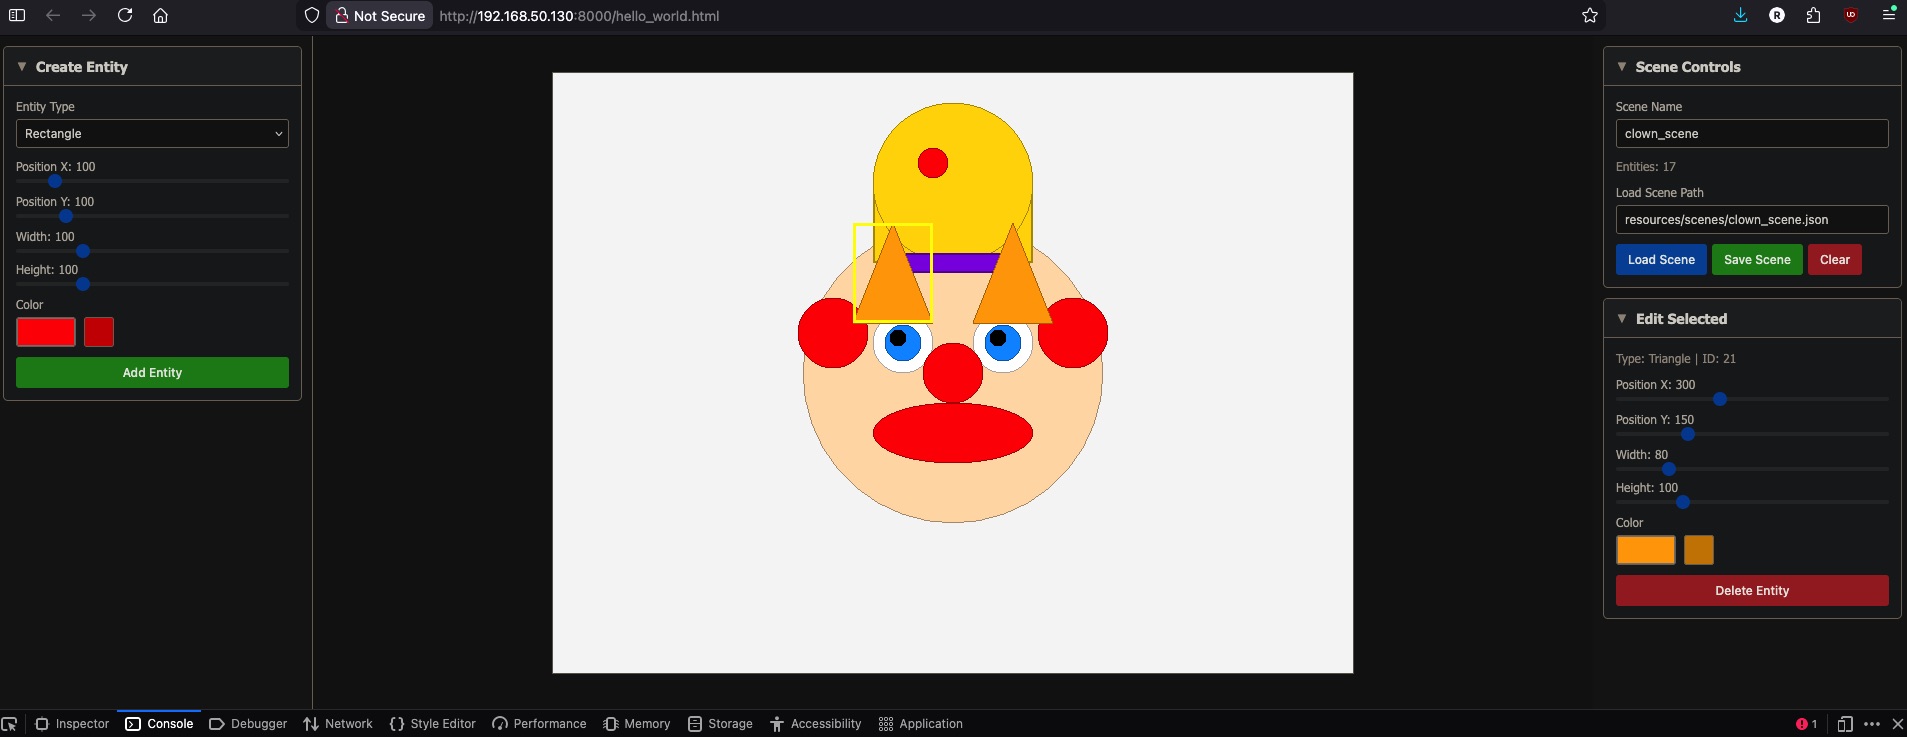Open the dark red Create Entity color swatch
This screenshot has width=1907, height=737.
(x=99, y=332)
